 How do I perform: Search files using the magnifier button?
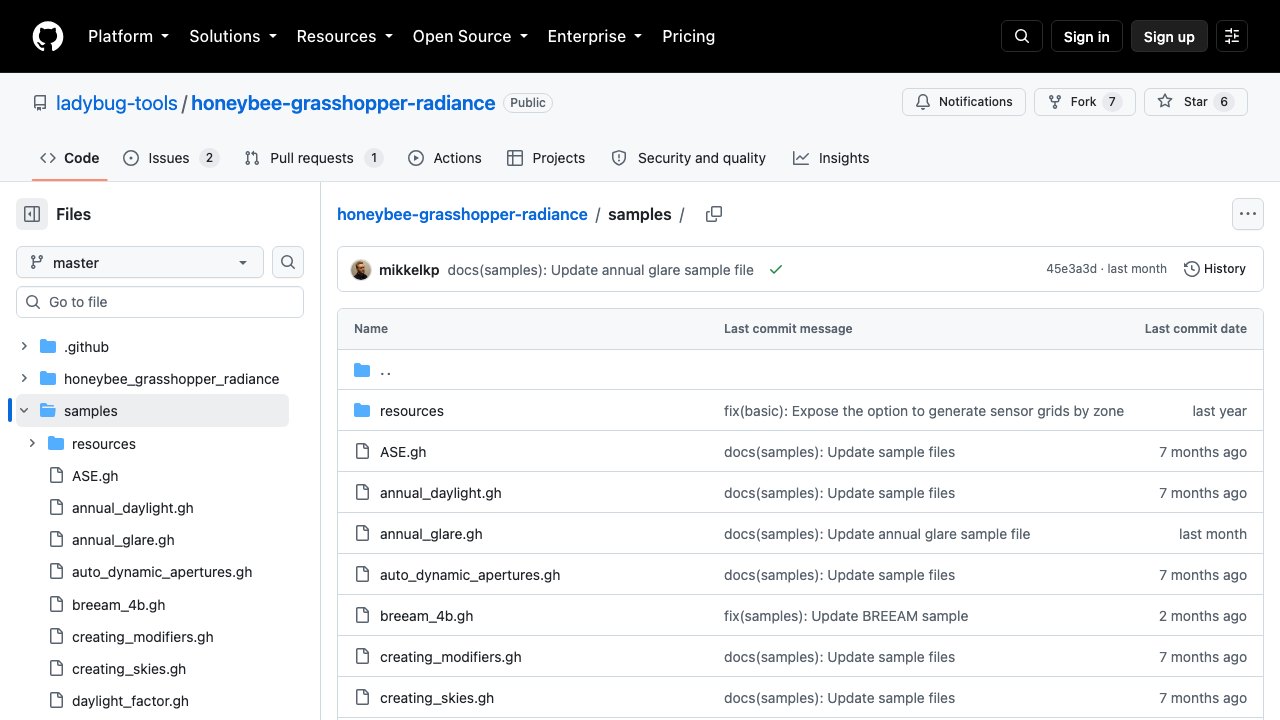[x=288, y=262]
